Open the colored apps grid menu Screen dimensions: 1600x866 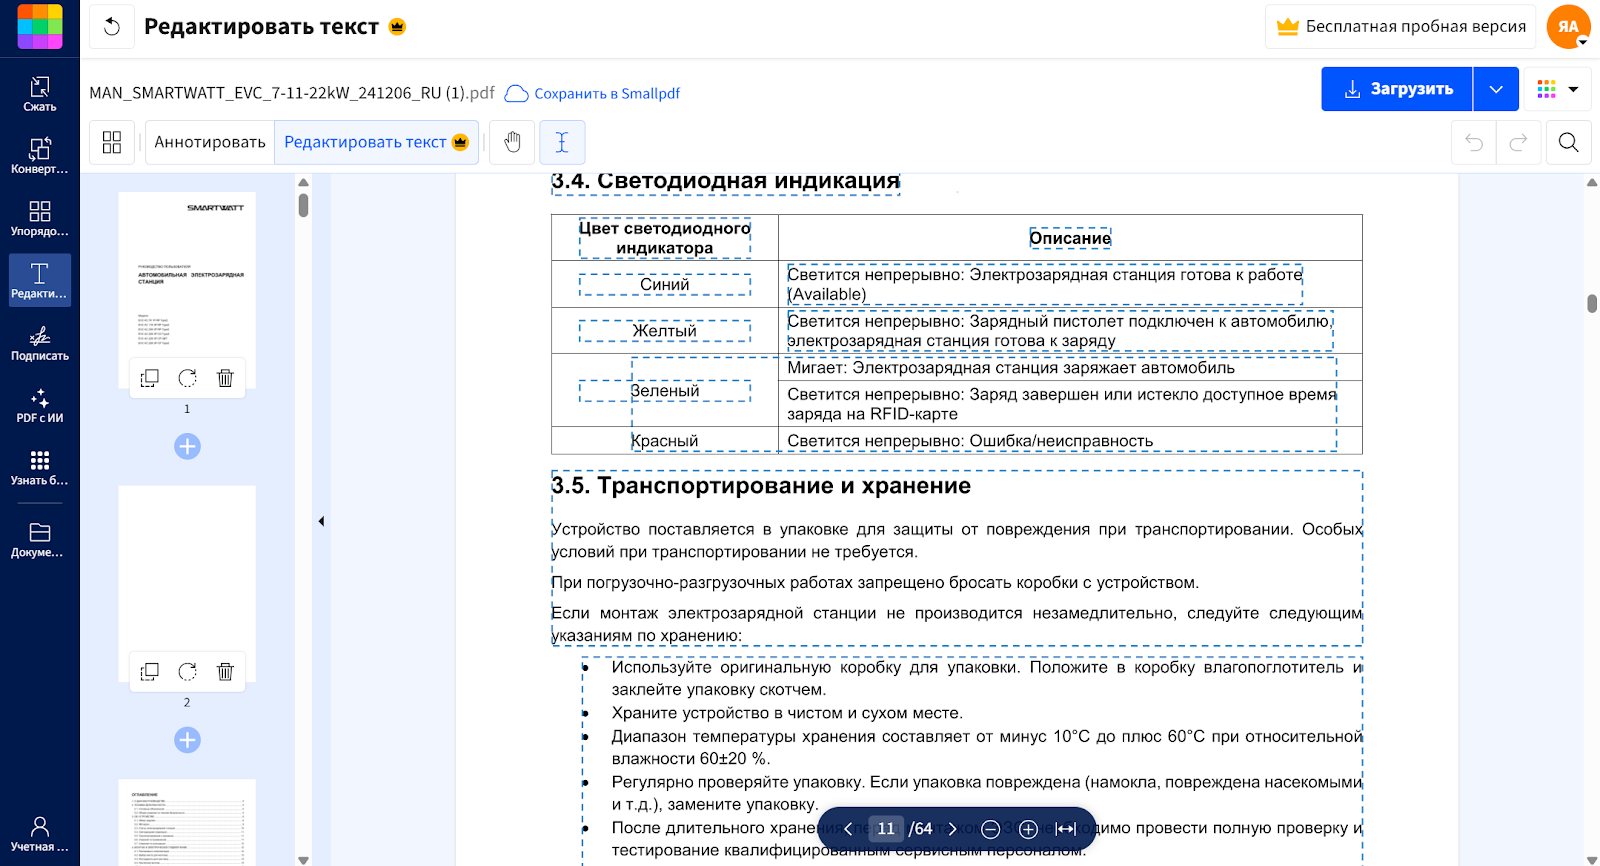tap(1559, 89)
